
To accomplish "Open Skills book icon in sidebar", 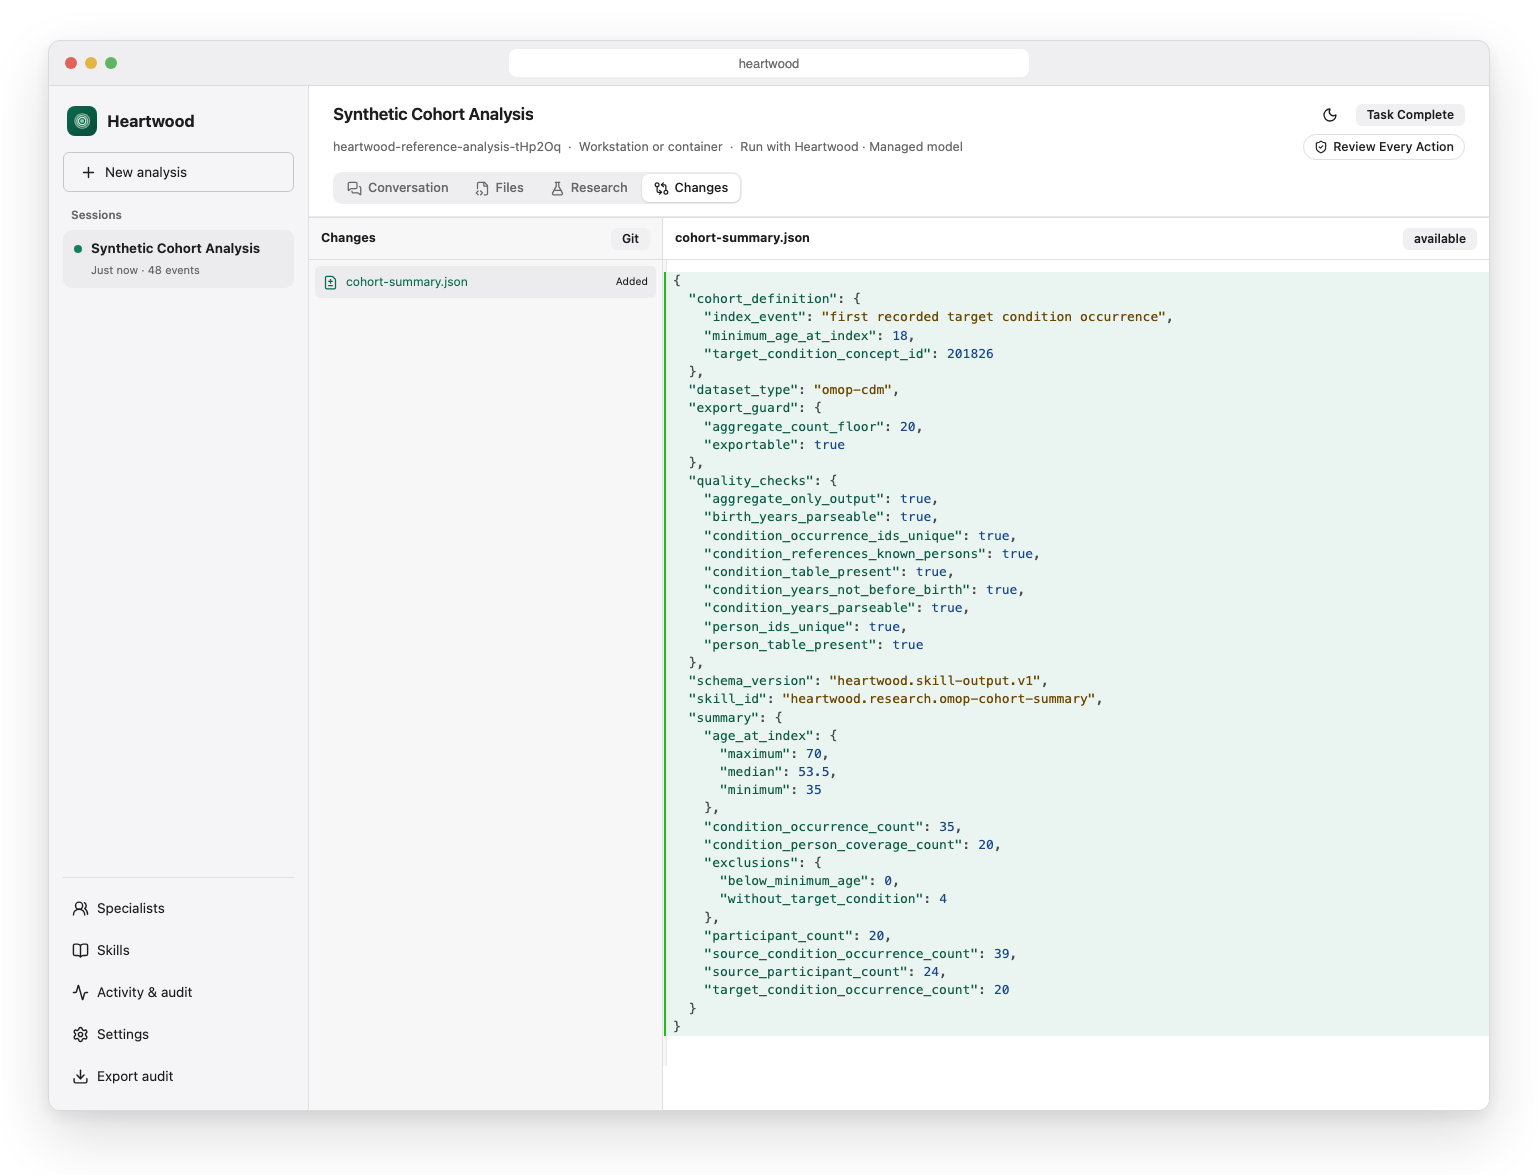I will click(81, 951).
